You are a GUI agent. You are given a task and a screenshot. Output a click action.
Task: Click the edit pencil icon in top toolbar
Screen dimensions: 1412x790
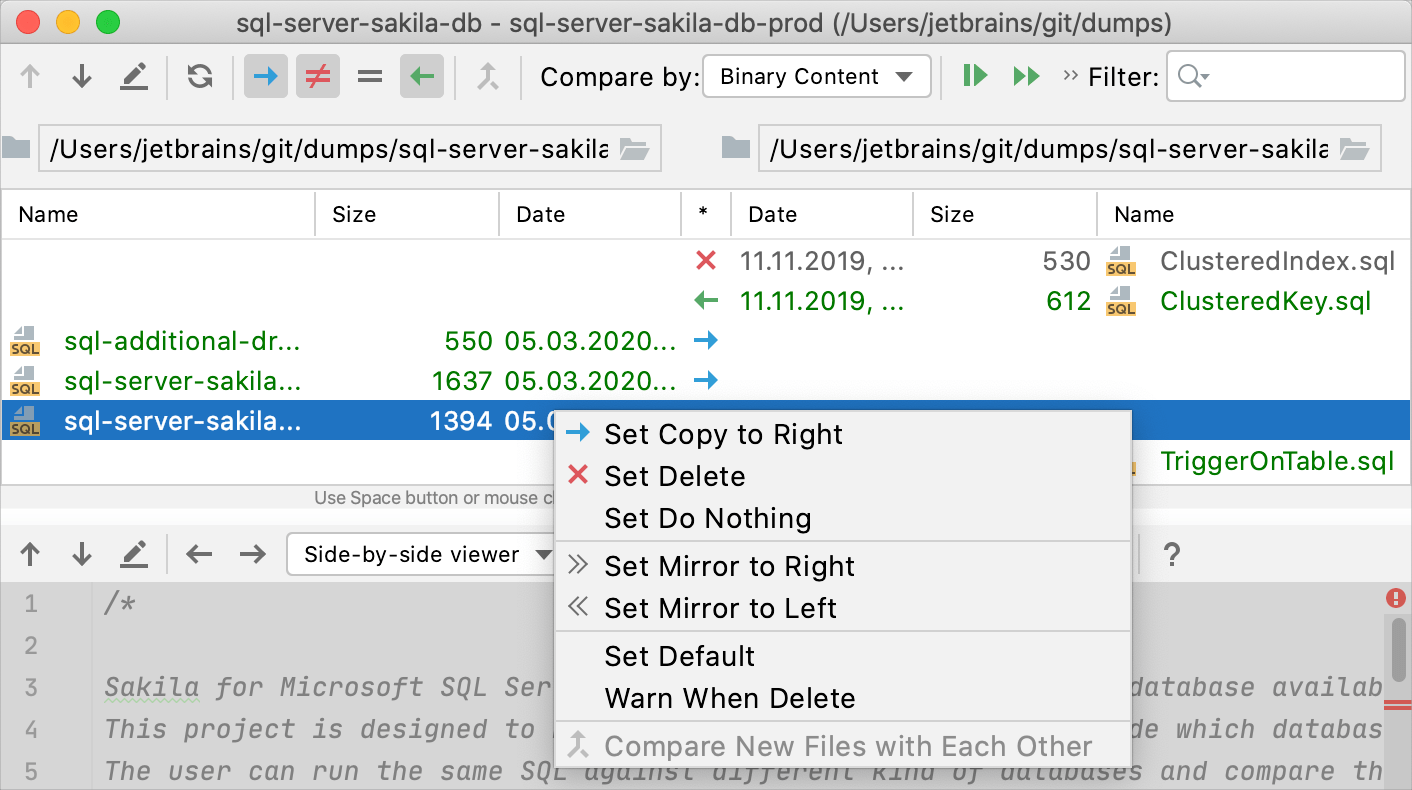(x=134, y=75)
